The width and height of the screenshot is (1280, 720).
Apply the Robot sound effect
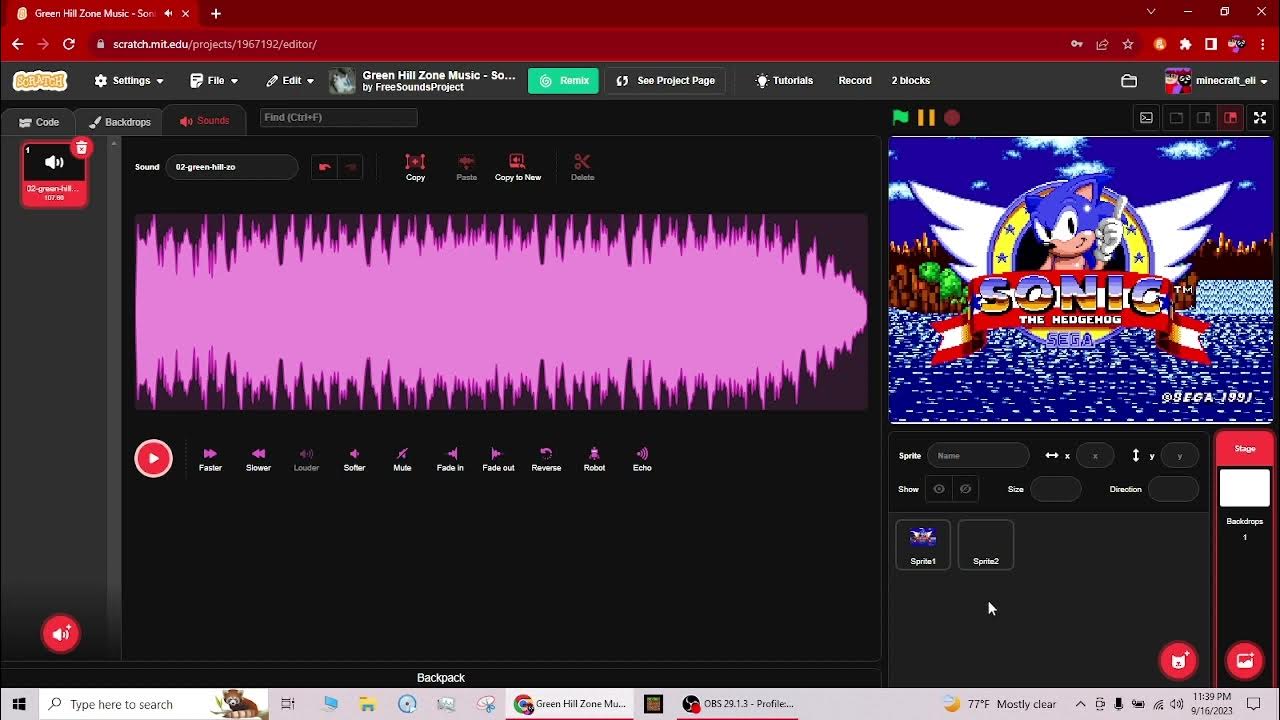594,459
